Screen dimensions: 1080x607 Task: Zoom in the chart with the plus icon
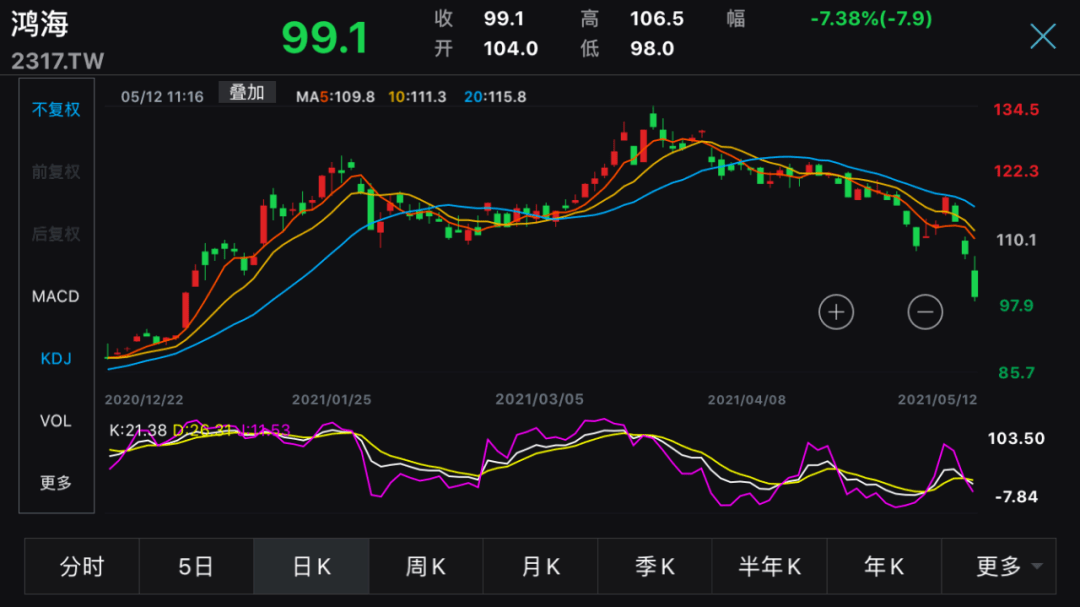pos(836,312)
